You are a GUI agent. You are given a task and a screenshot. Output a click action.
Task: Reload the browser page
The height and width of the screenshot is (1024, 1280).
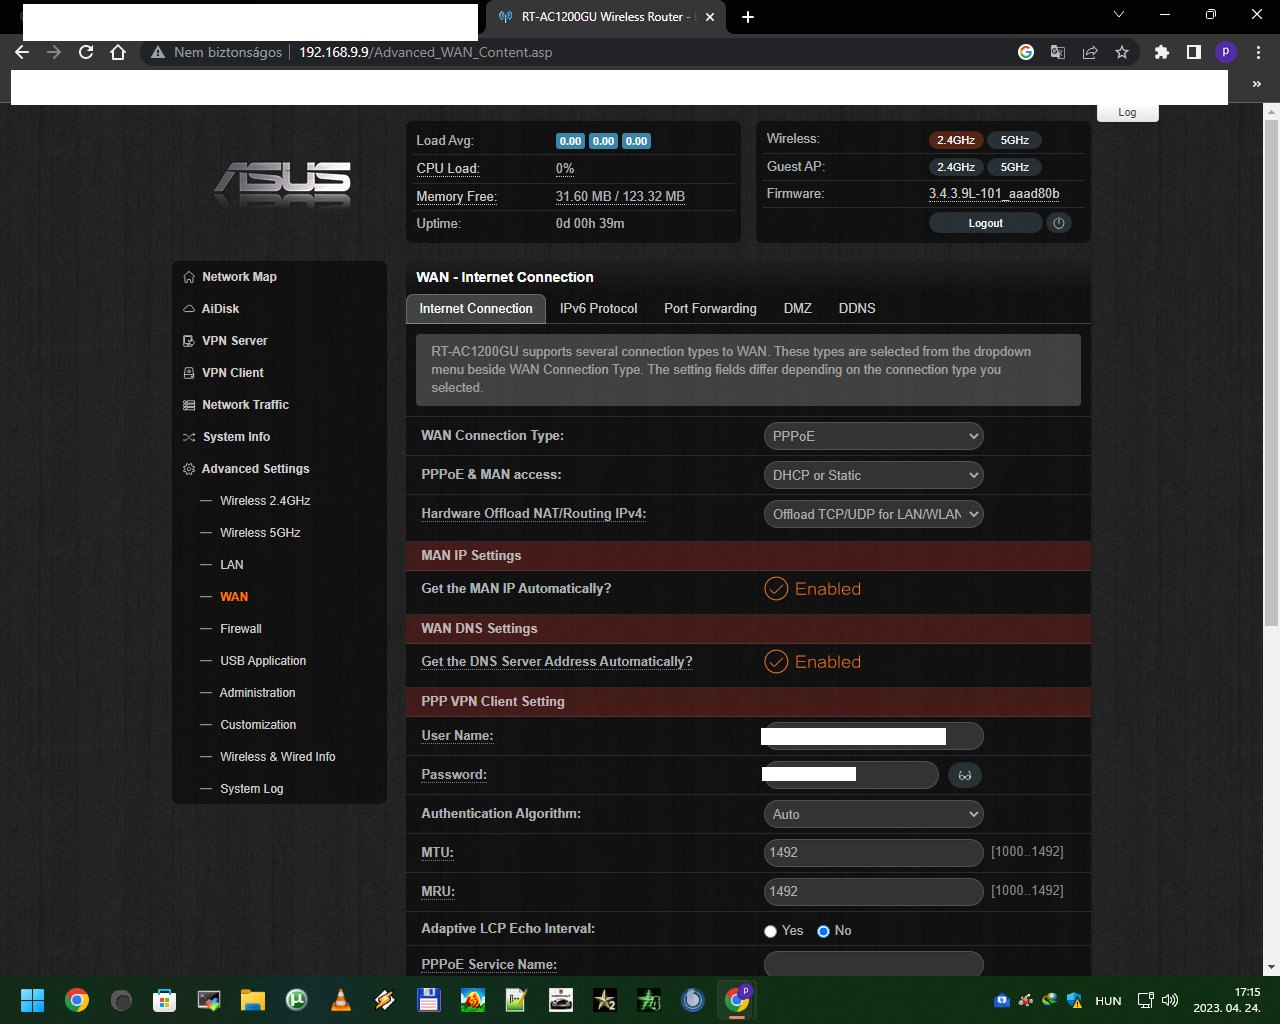click(x=86, y=52)
